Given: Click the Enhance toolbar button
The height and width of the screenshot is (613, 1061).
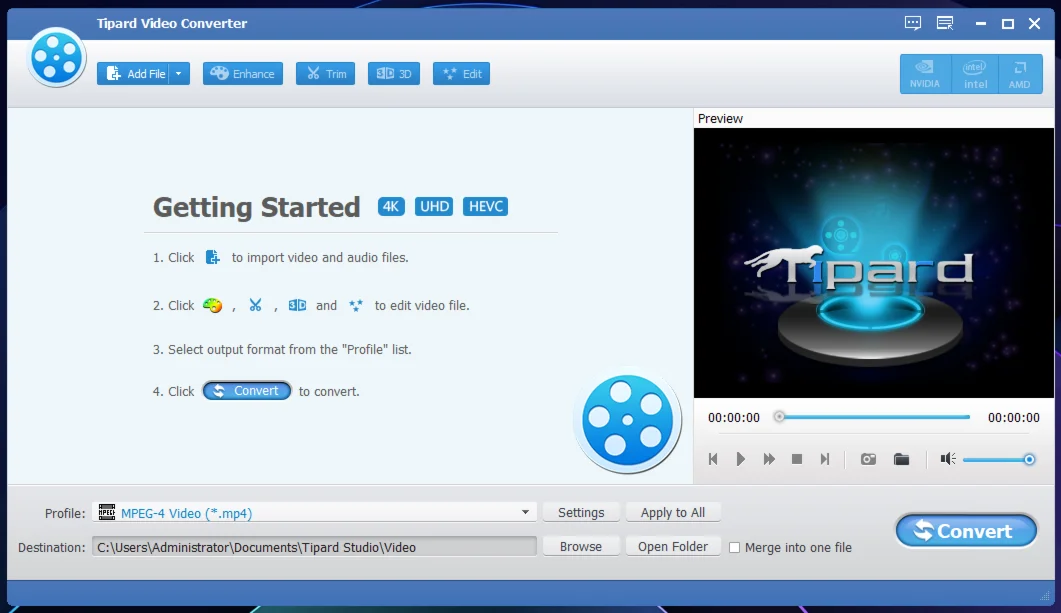Looking at the screenshot, I should tap(243, 74).
